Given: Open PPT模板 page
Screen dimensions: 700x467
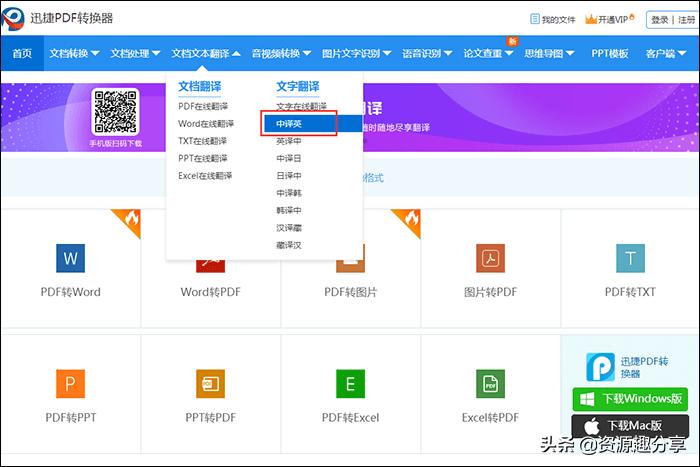Looking at the screenshot, I should 610,54.
